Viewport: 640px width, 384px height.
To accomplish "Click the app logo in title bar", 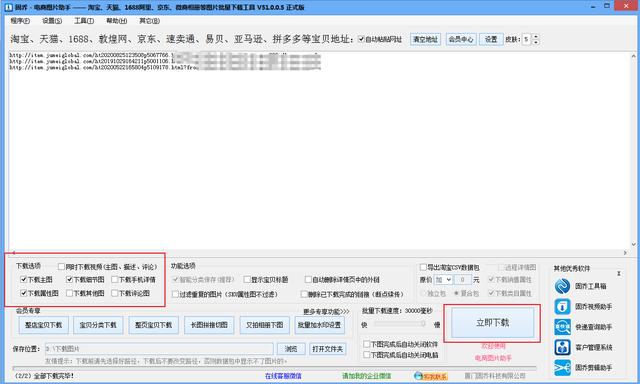I will (9, 7).
